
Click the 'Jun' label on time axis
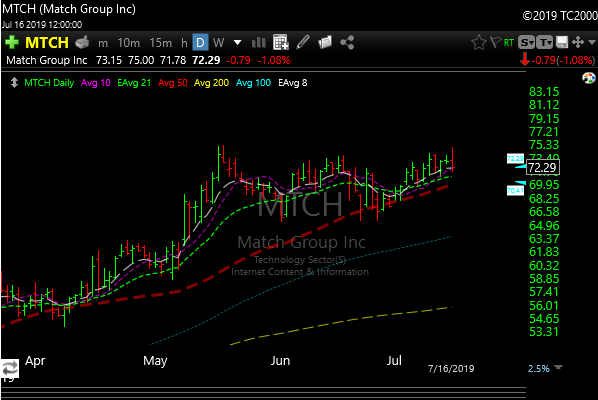click(280, 360)
